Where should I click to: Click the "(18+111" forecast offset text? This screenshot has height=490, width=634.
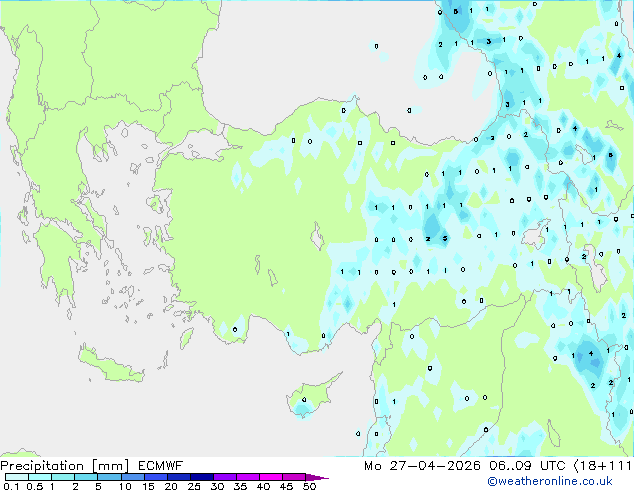(x=602, y=466)
